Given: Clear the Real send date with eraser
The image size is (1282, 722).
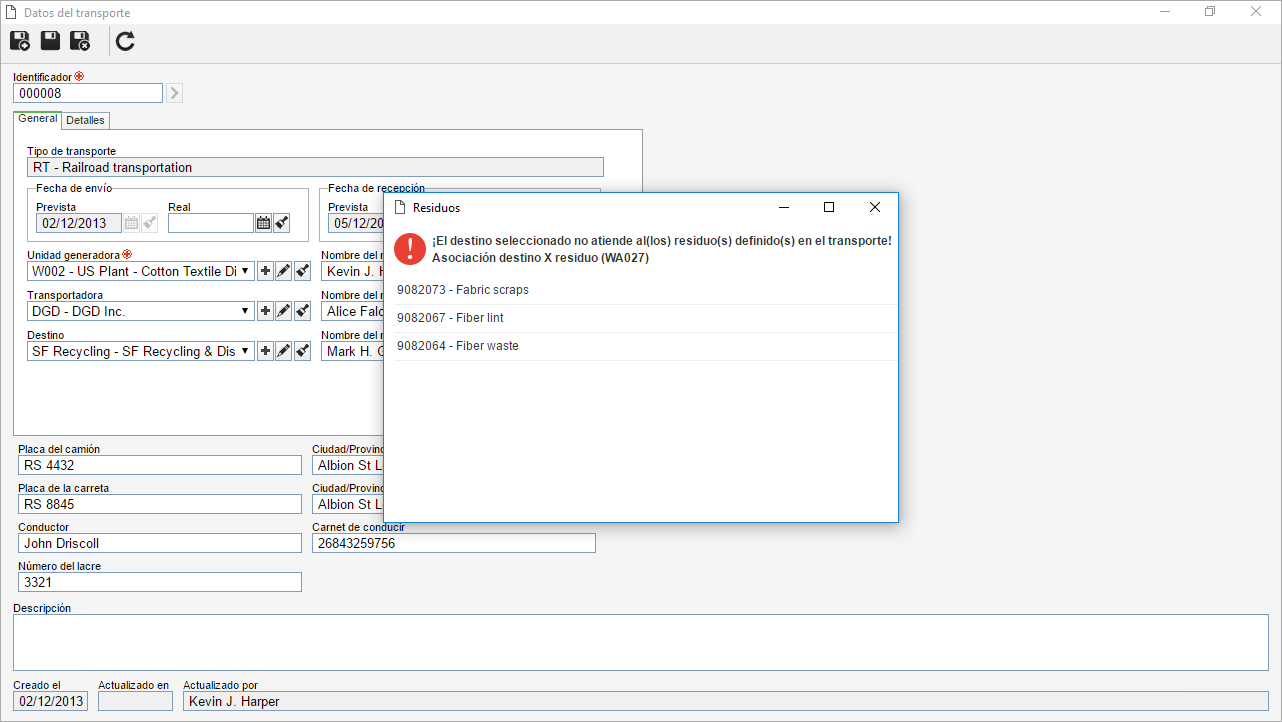Looking at the screenshot, I should [281, 223].
